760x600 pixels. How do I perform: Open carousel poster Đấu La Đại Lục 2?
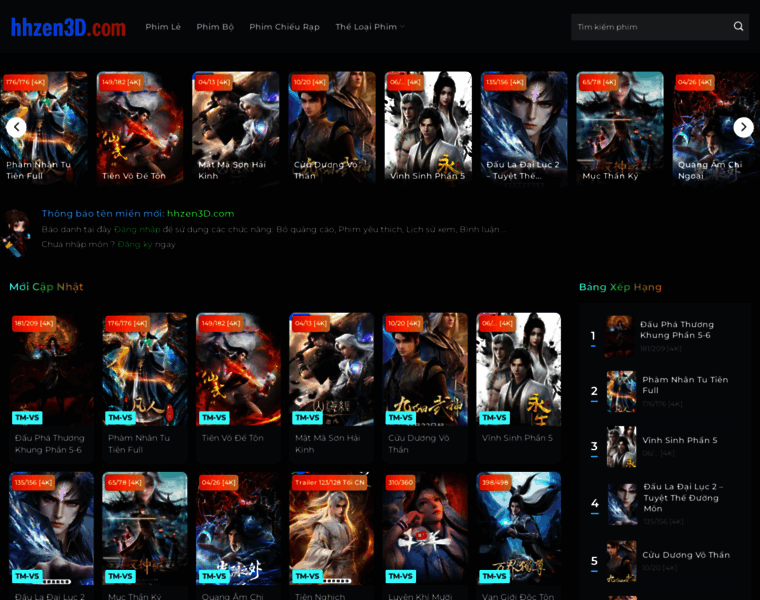524,127
